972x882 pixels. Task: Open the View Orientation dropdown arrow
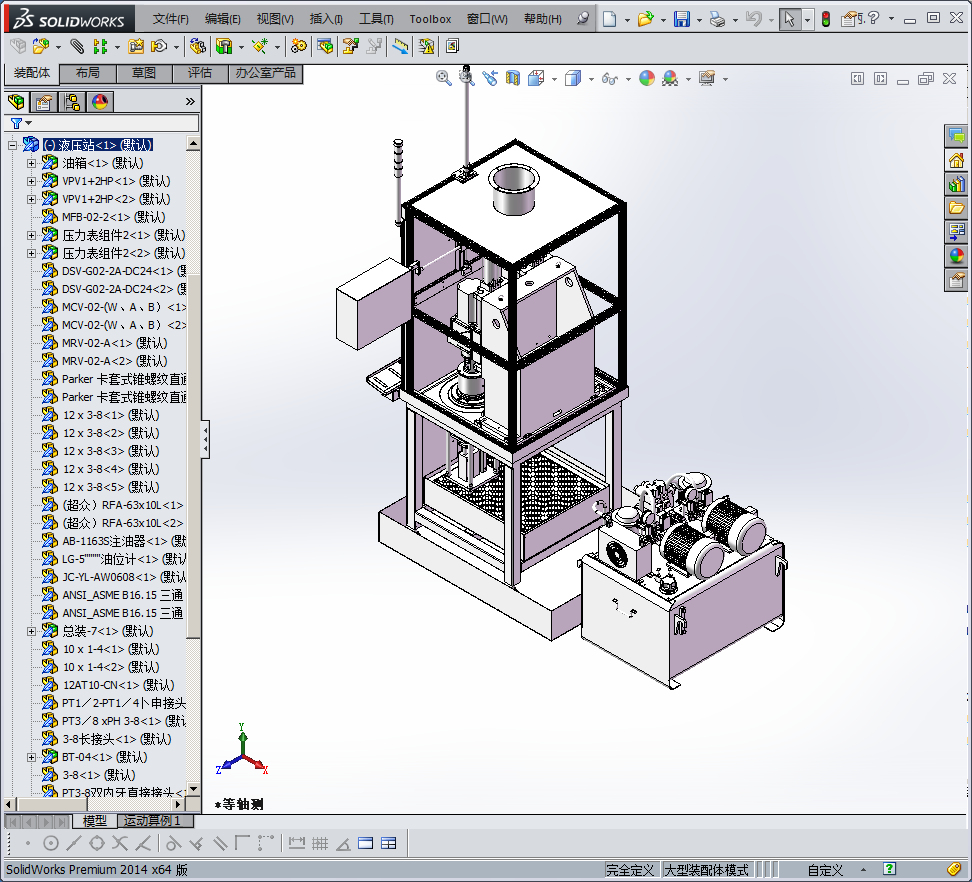[554, 79]
